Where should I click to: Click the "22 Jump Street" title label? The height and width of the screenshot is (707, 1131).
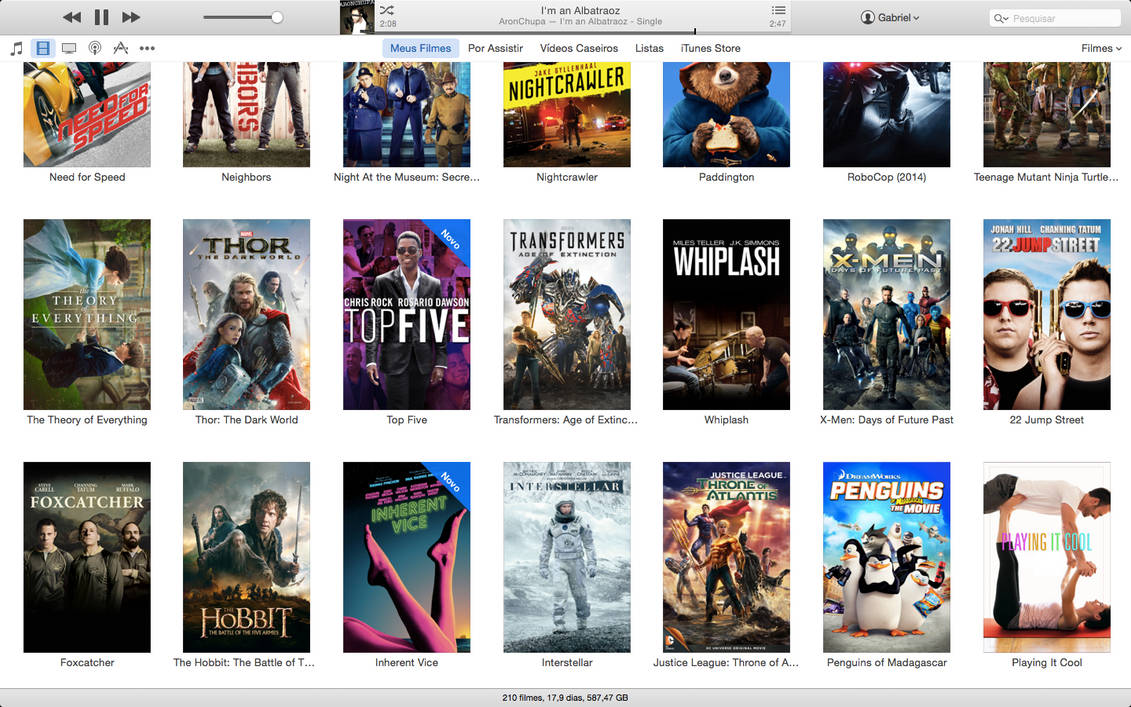pyautogui.click(x=1047, y=420)
